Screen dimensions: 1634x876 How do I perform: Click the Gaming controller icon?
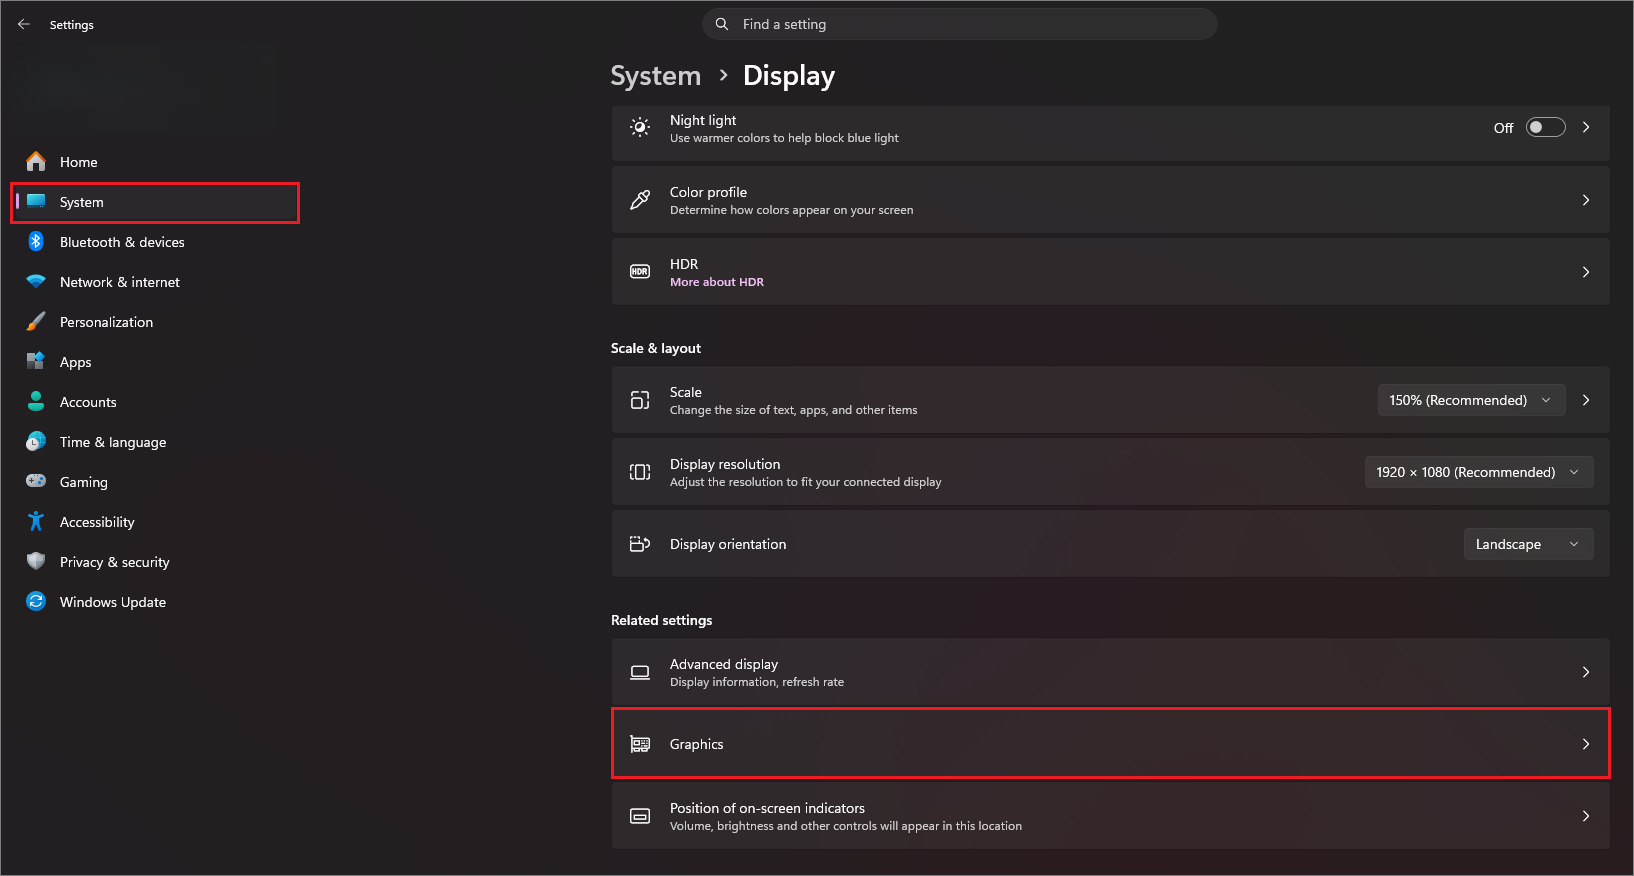coord(36,481)
